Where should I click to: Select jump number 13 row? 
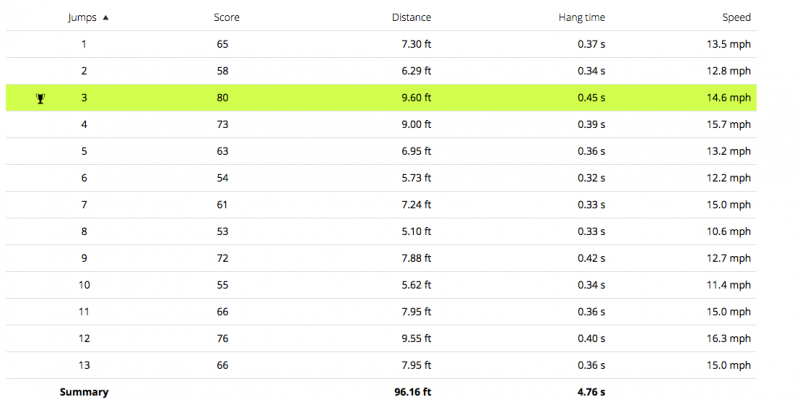tap(84, 365)
